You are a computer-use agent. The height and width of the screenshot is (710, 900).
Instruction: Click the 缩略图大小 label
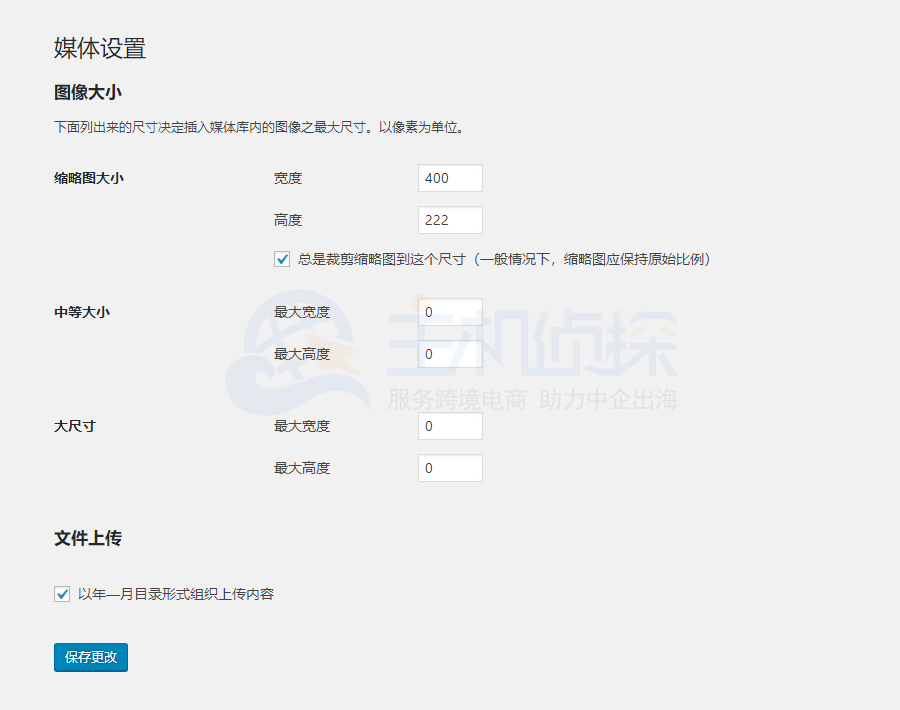(86, 177)
